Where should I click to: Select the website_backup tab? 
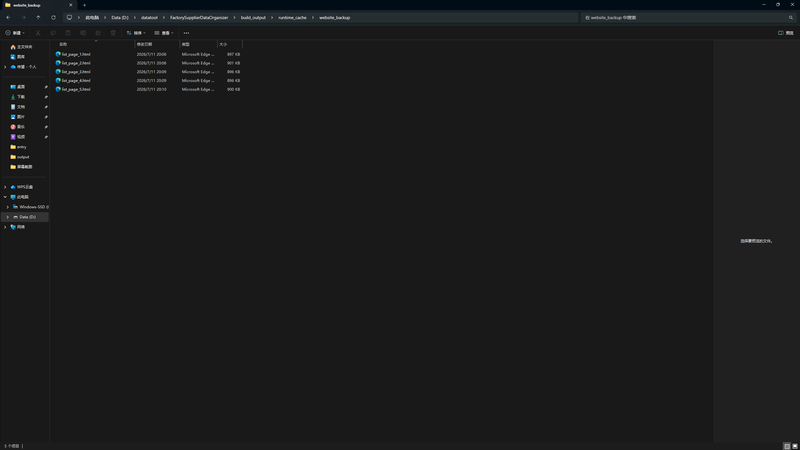(x=38, y=5)
